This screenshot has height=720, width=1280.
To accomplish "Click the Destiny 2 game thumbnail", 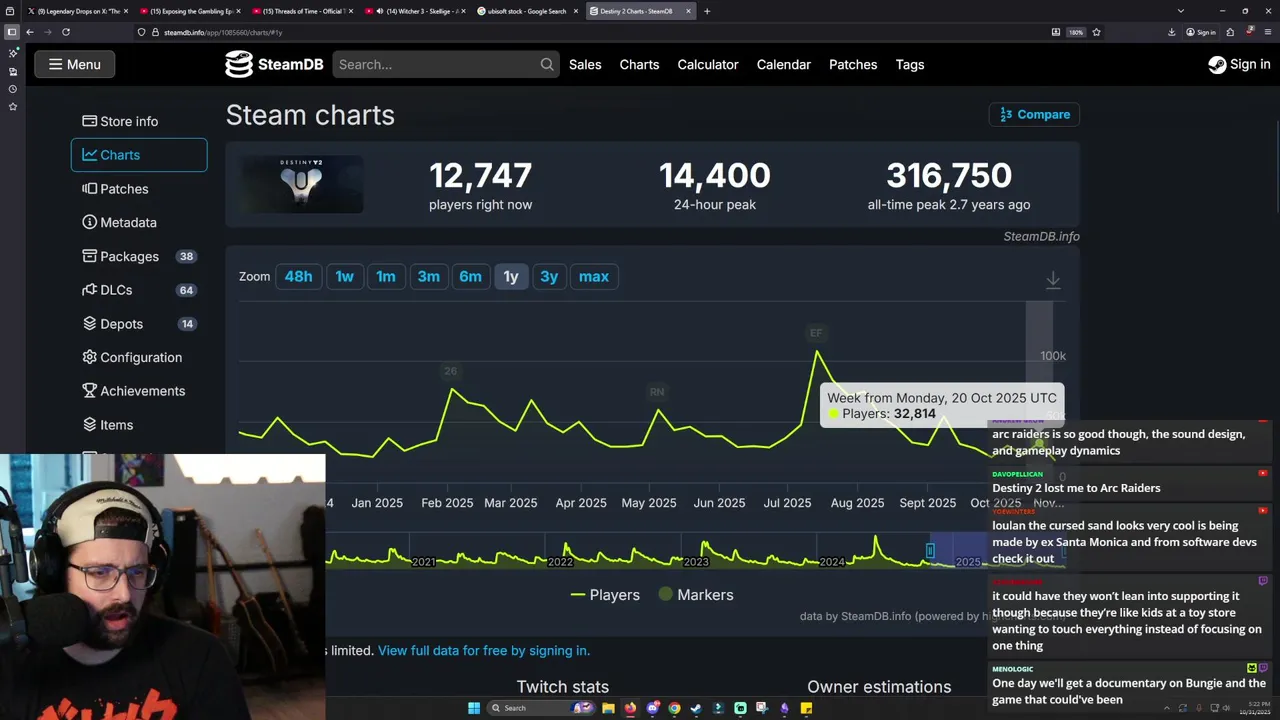I will [x=301, y=185].
